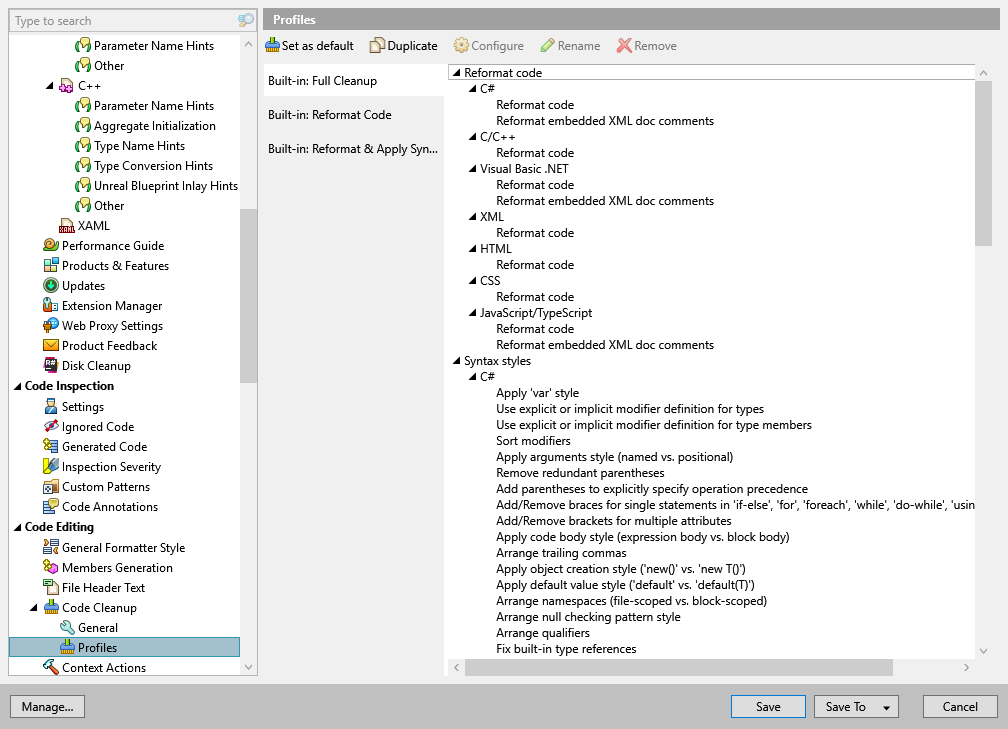Image resolution: width=1008 pixels, height=729 pixels.
Task: Remove the selected profile
Action: (646, 45)
